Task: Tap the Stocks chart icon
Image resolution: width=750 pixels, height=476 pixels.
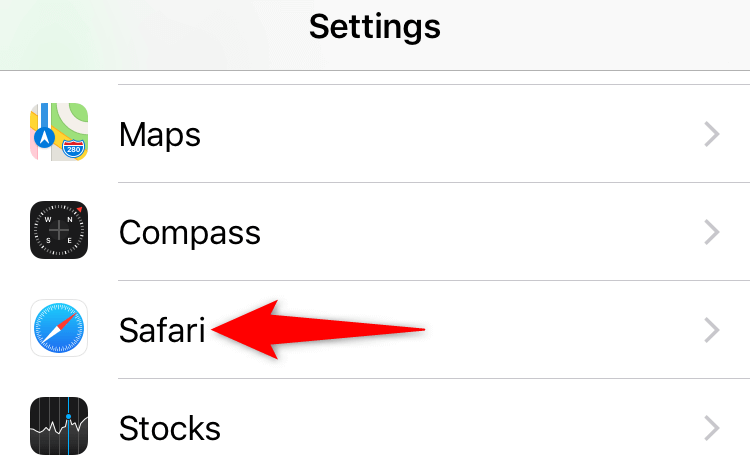Action: pyautogui.click(x=58, y=427)
